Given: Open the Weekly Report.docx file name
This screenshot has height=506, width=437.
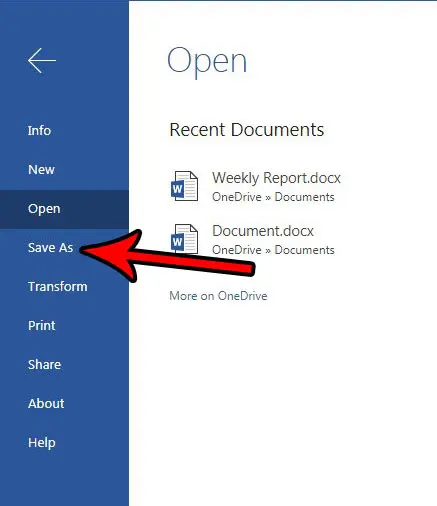Looking at the screenshot, I should [x=276, y=178].
